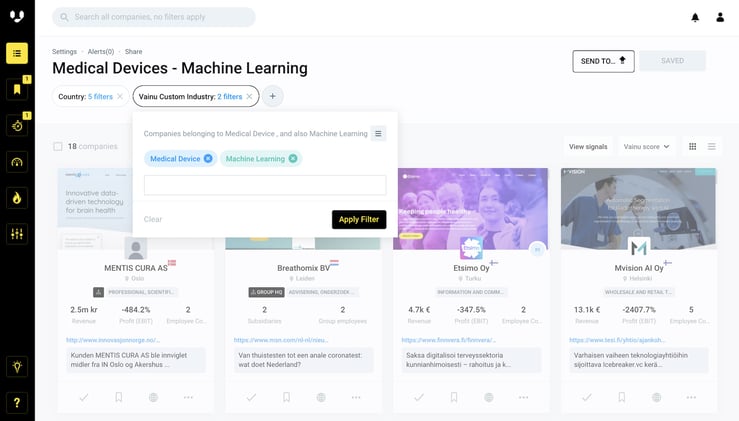Open the speedometer dashboard sidebar icon

(17, 161)
